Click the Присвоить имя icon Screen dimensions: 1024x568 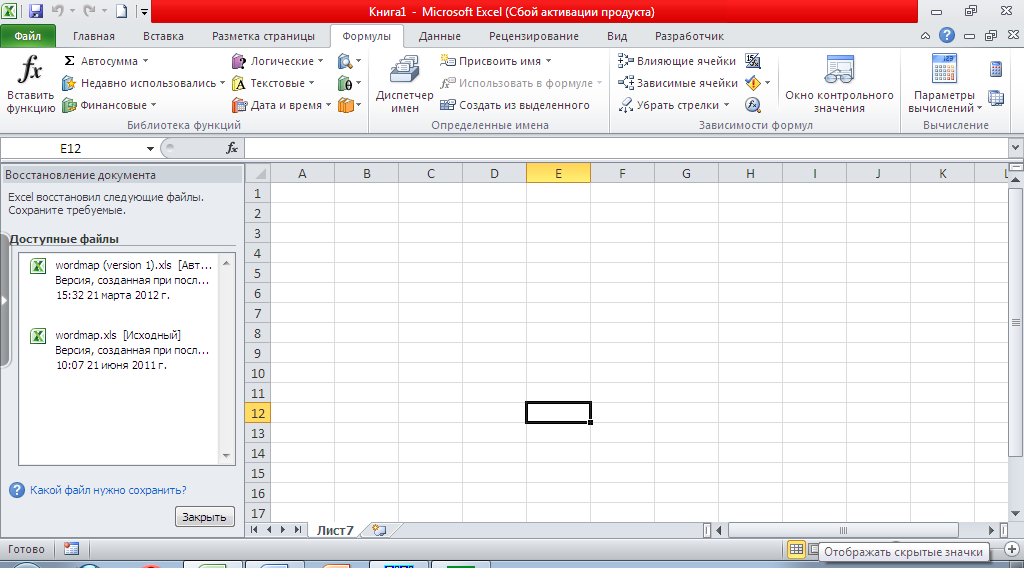[447, 61]
